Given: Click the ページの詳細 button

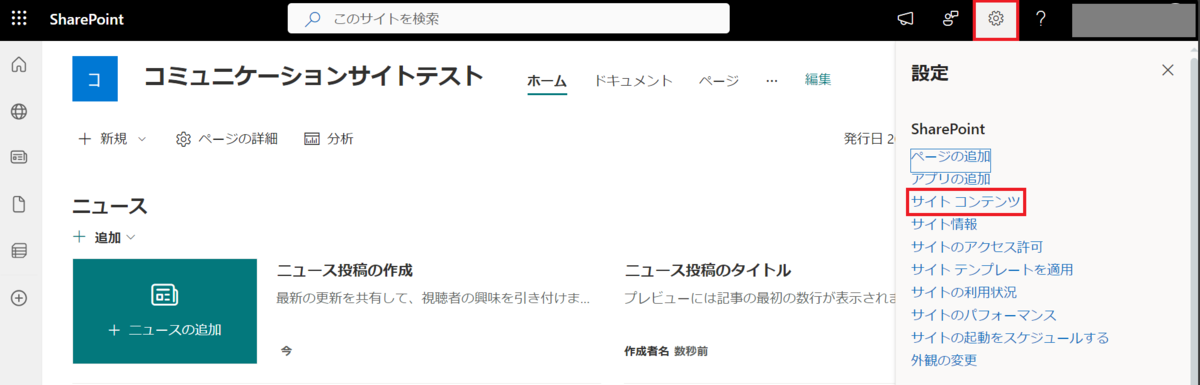Looking at the screenshot, I should pyautogui.click(x=226, y=139).
